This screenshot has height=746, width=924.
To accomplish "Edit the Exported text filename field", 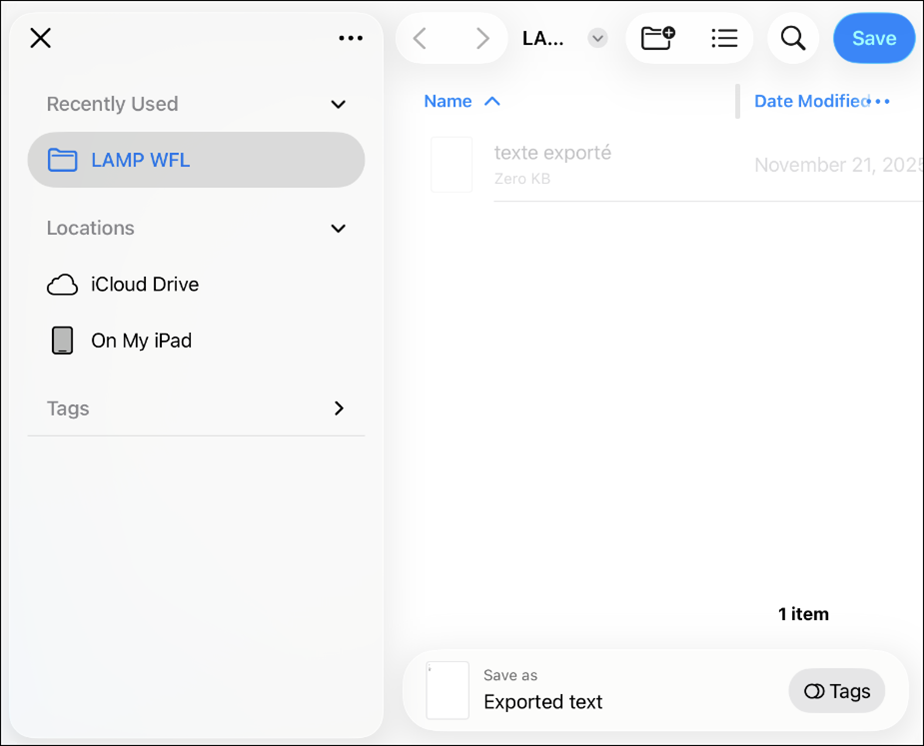I will click(x=543, y=702).
